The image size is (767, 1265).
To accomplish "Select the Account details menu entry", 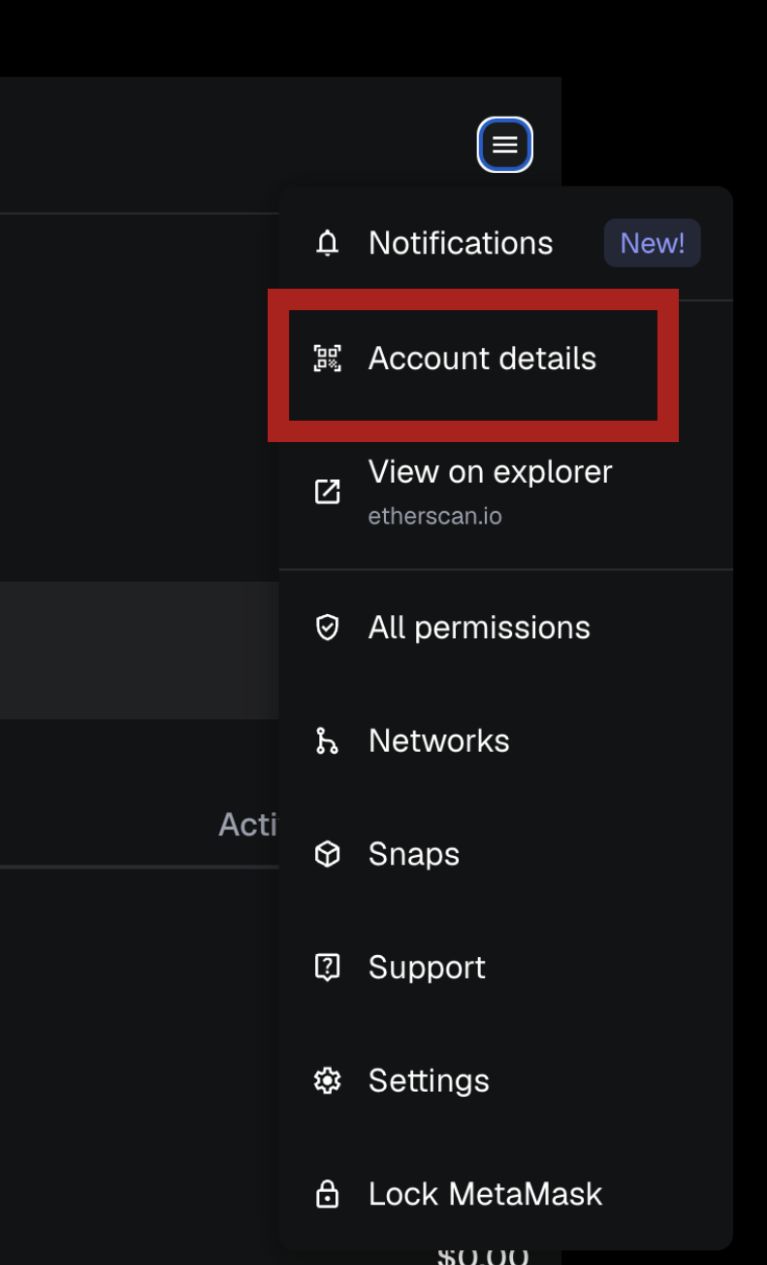I will pyautogui.click(x=482, y=358).
